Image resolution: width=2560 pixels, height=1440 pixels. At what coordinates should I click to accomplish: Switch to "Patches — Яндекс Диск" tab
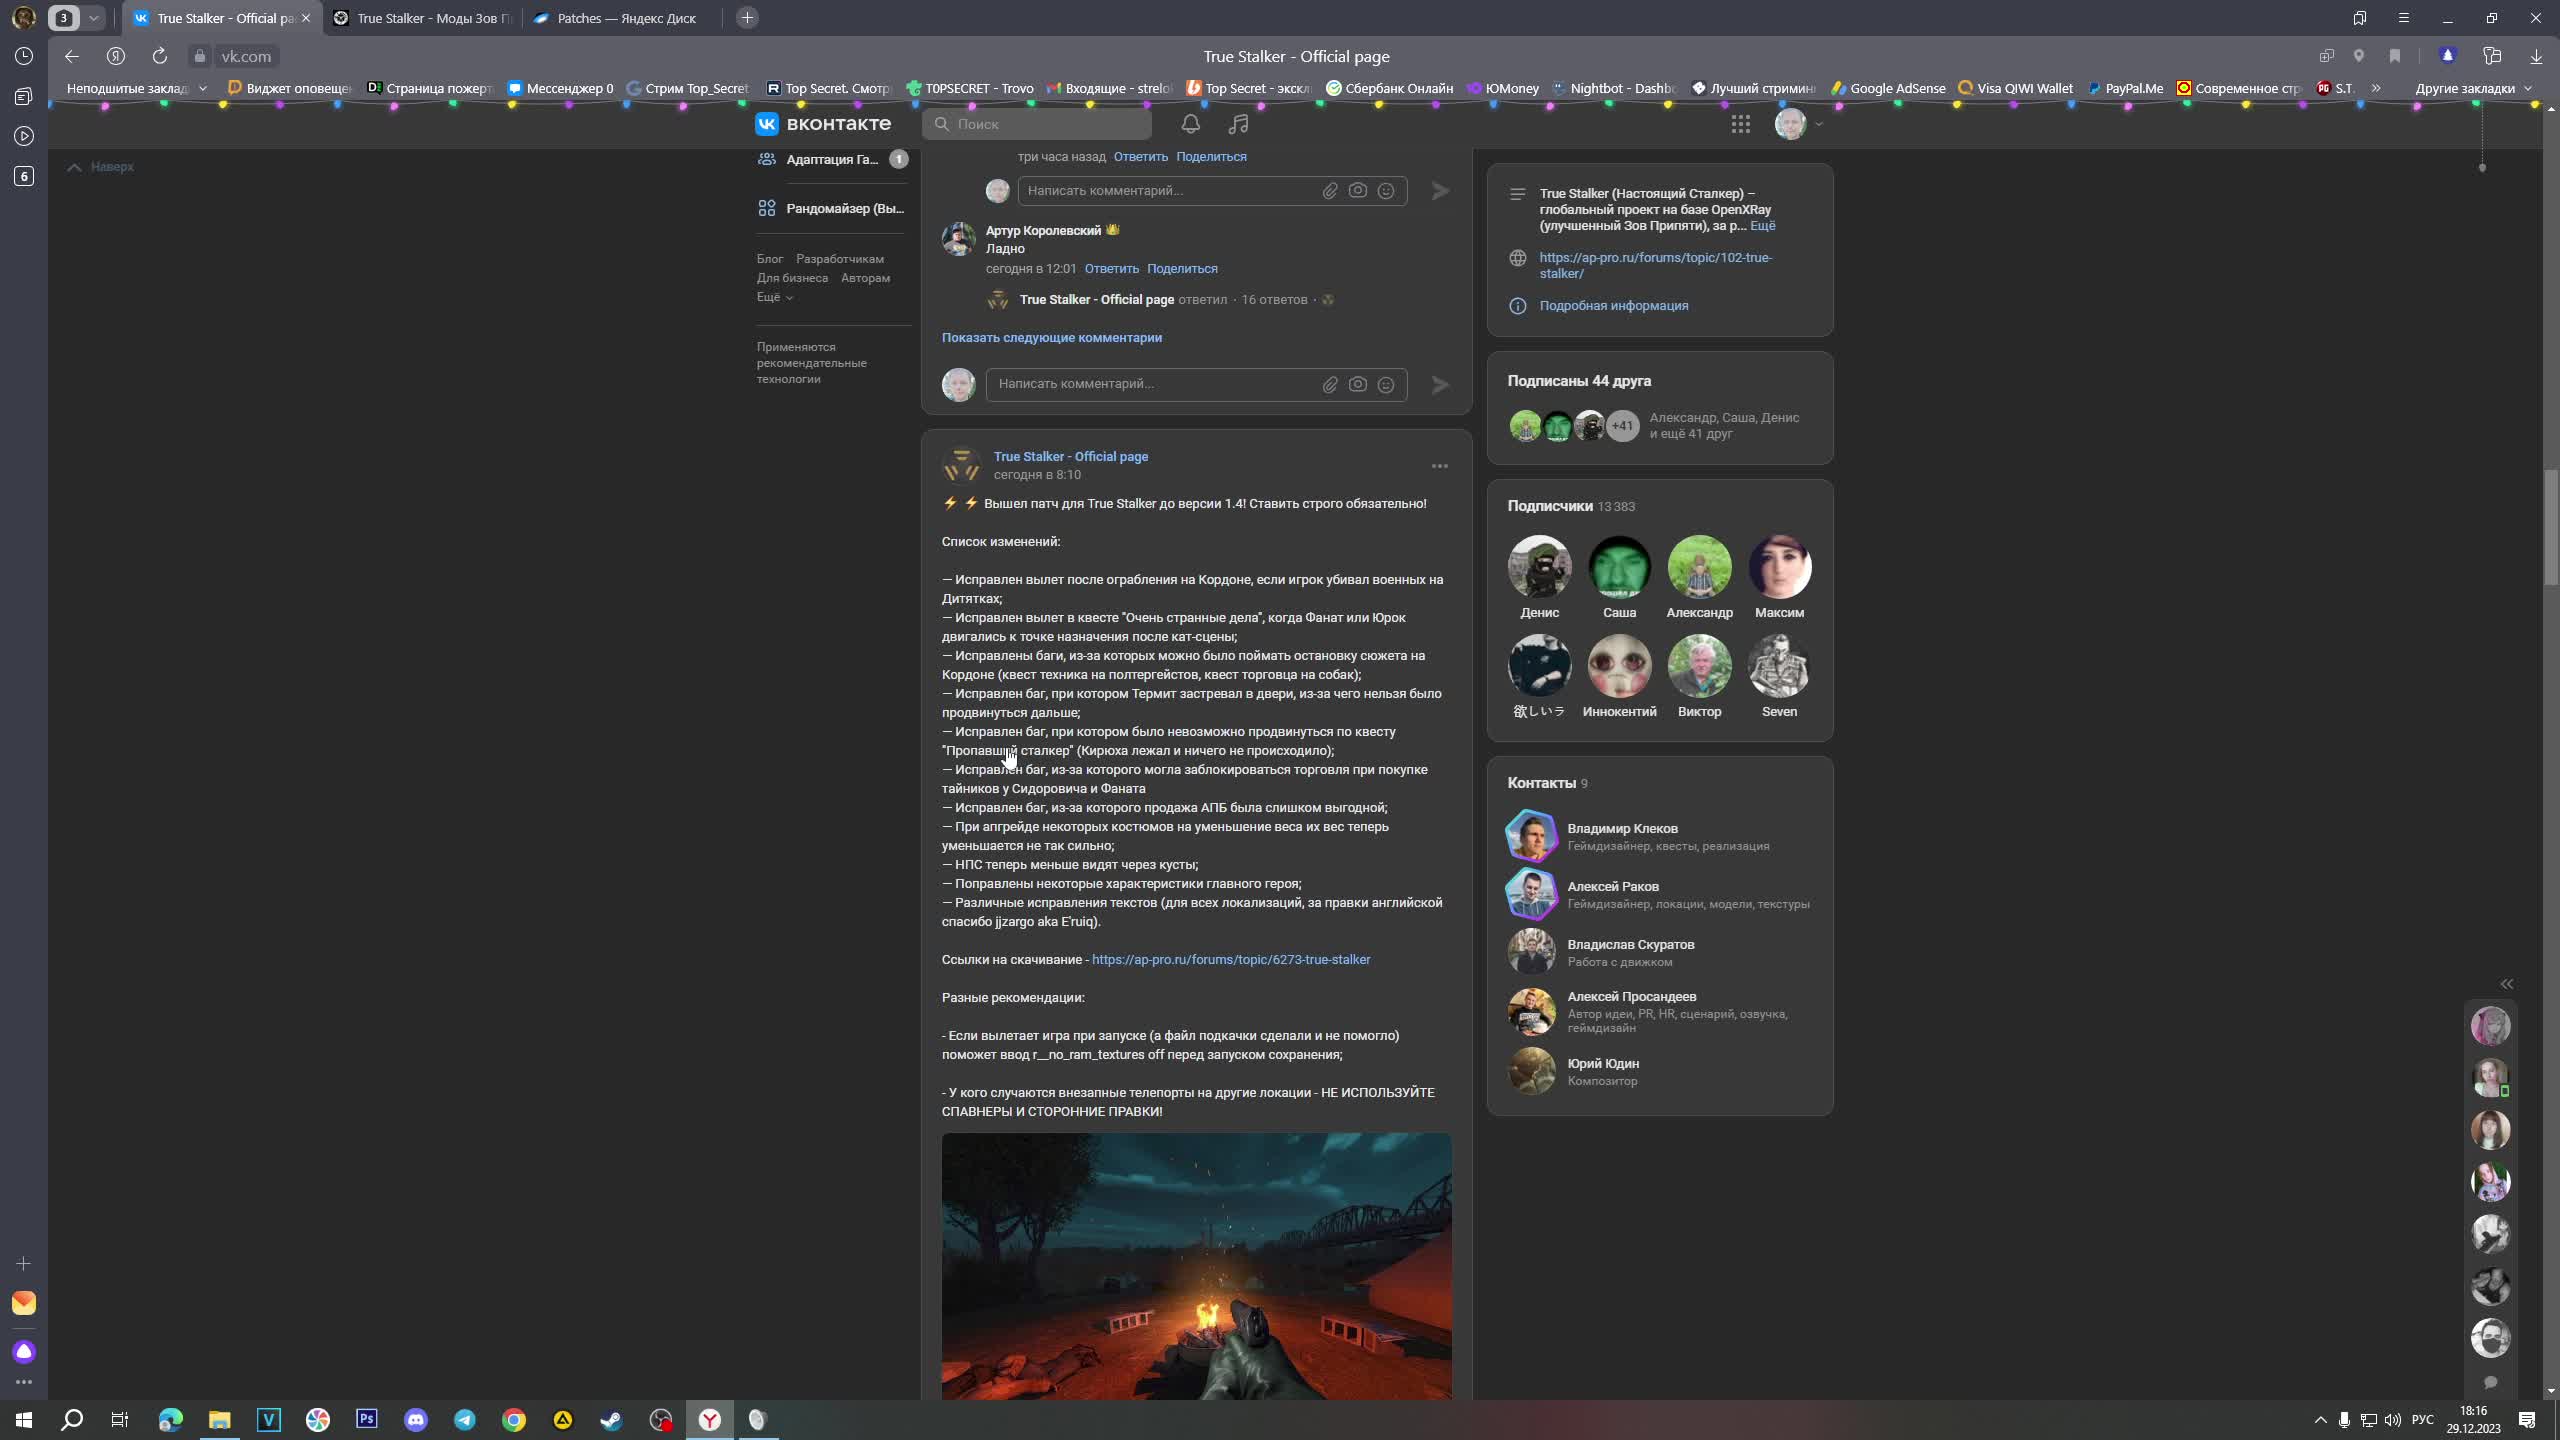(x=623, y=18)
